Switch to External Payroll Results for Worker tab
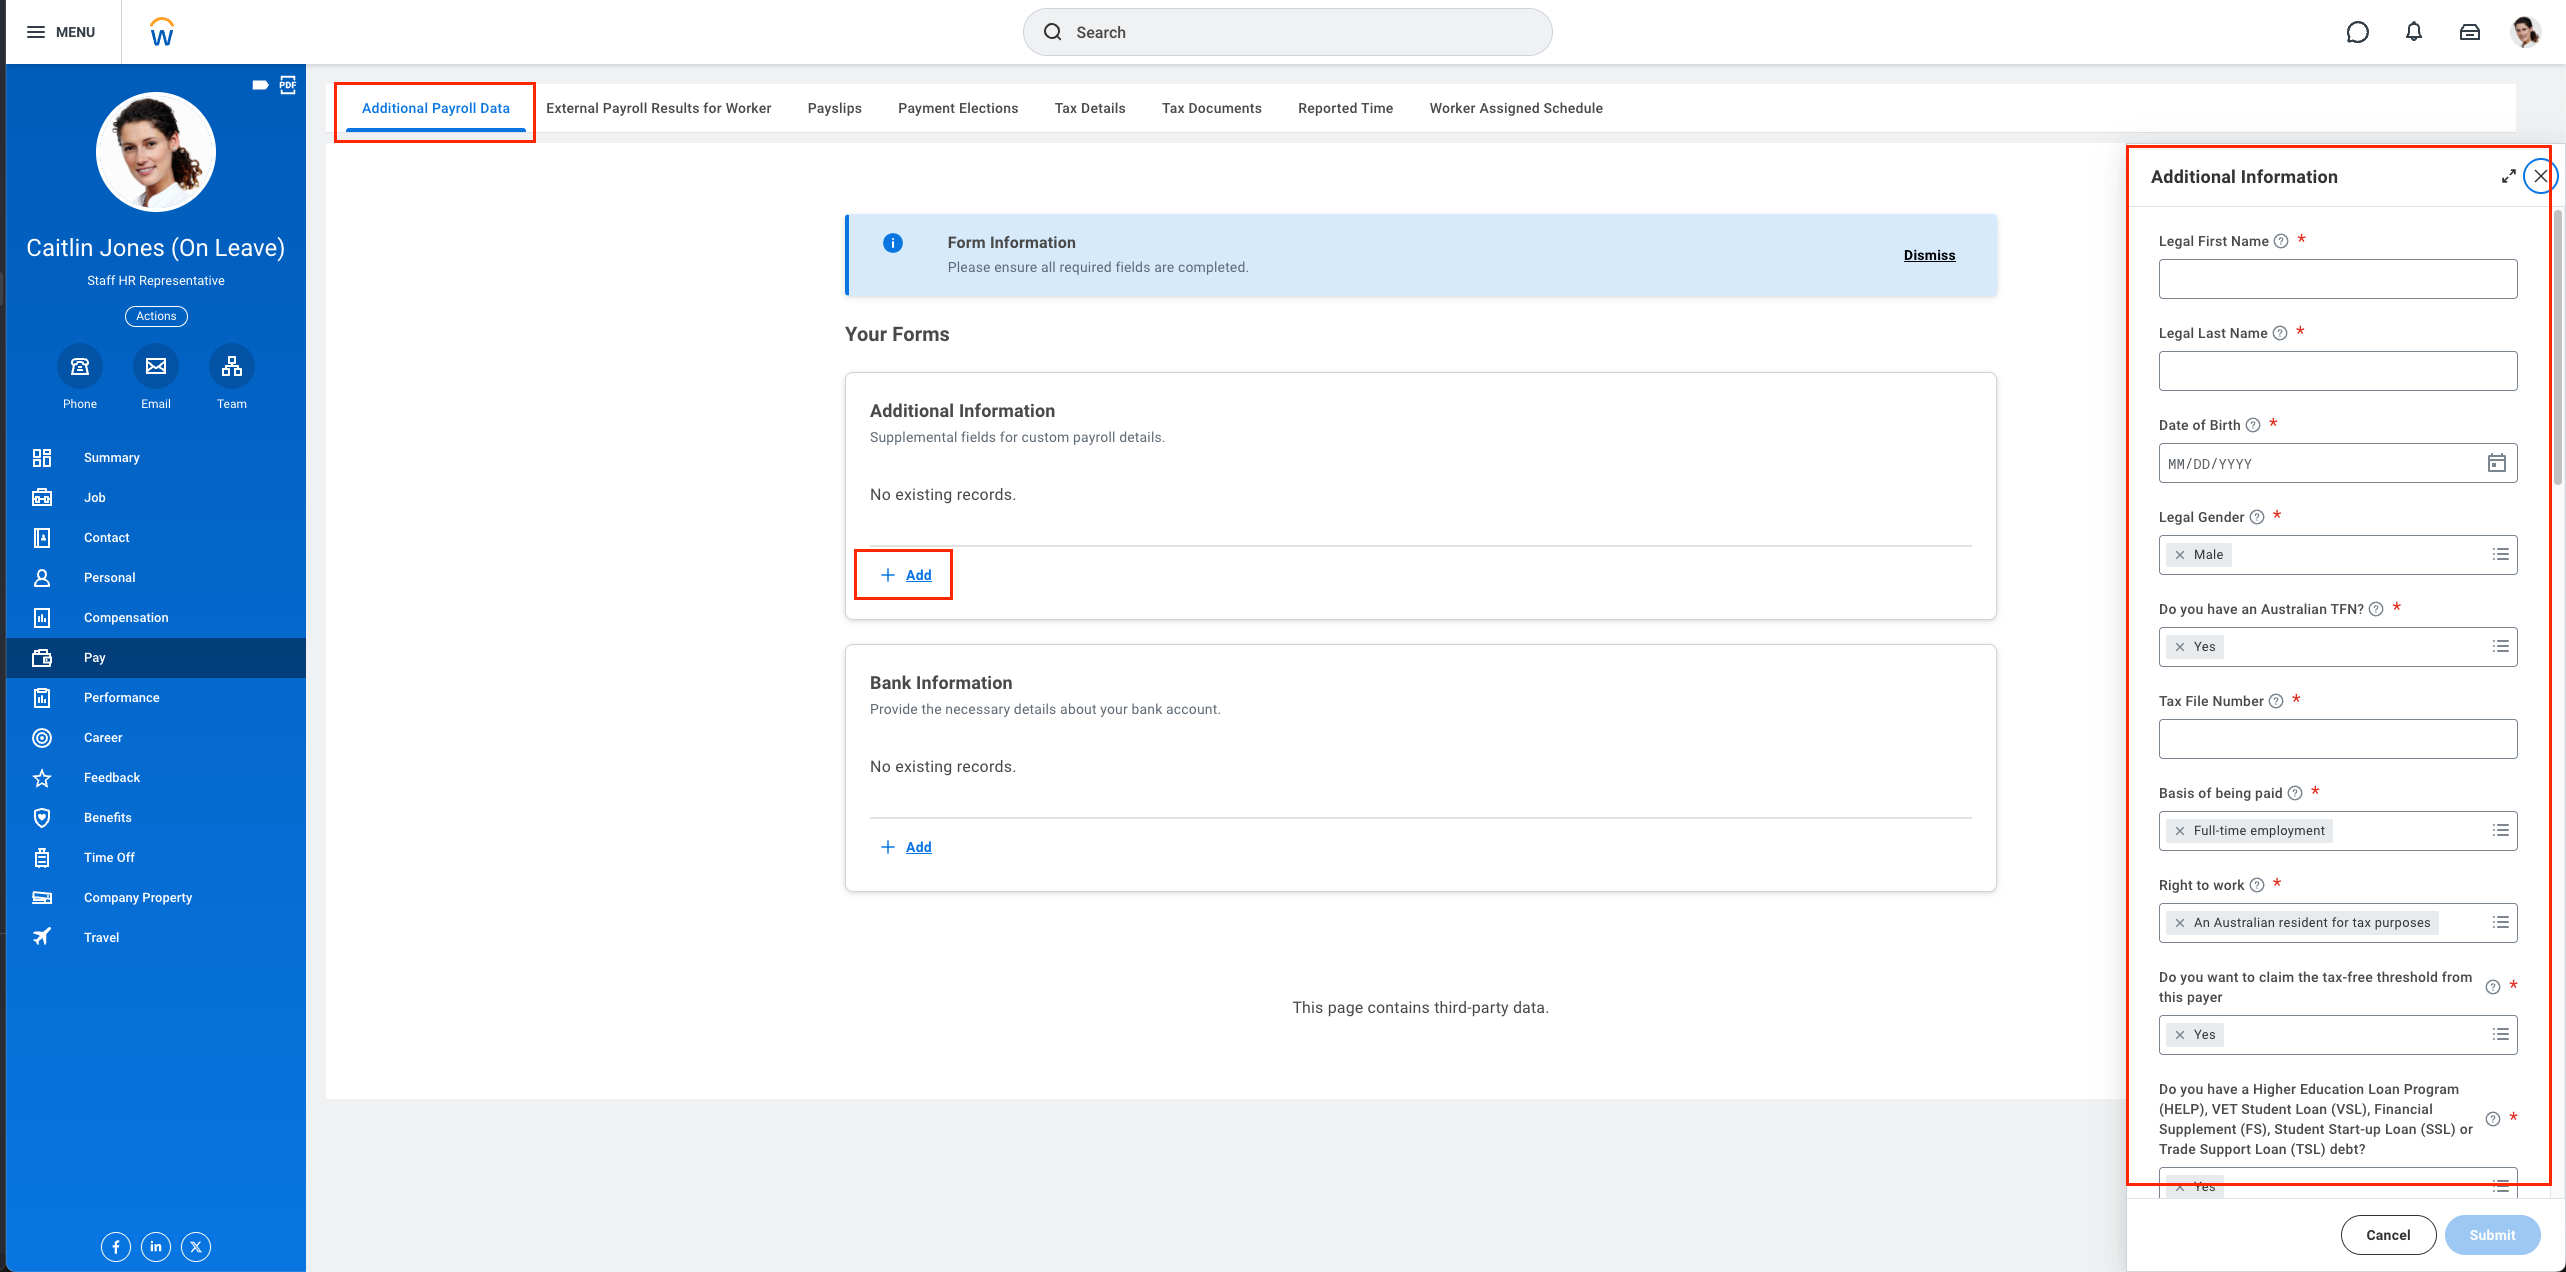 click(658, 108)
